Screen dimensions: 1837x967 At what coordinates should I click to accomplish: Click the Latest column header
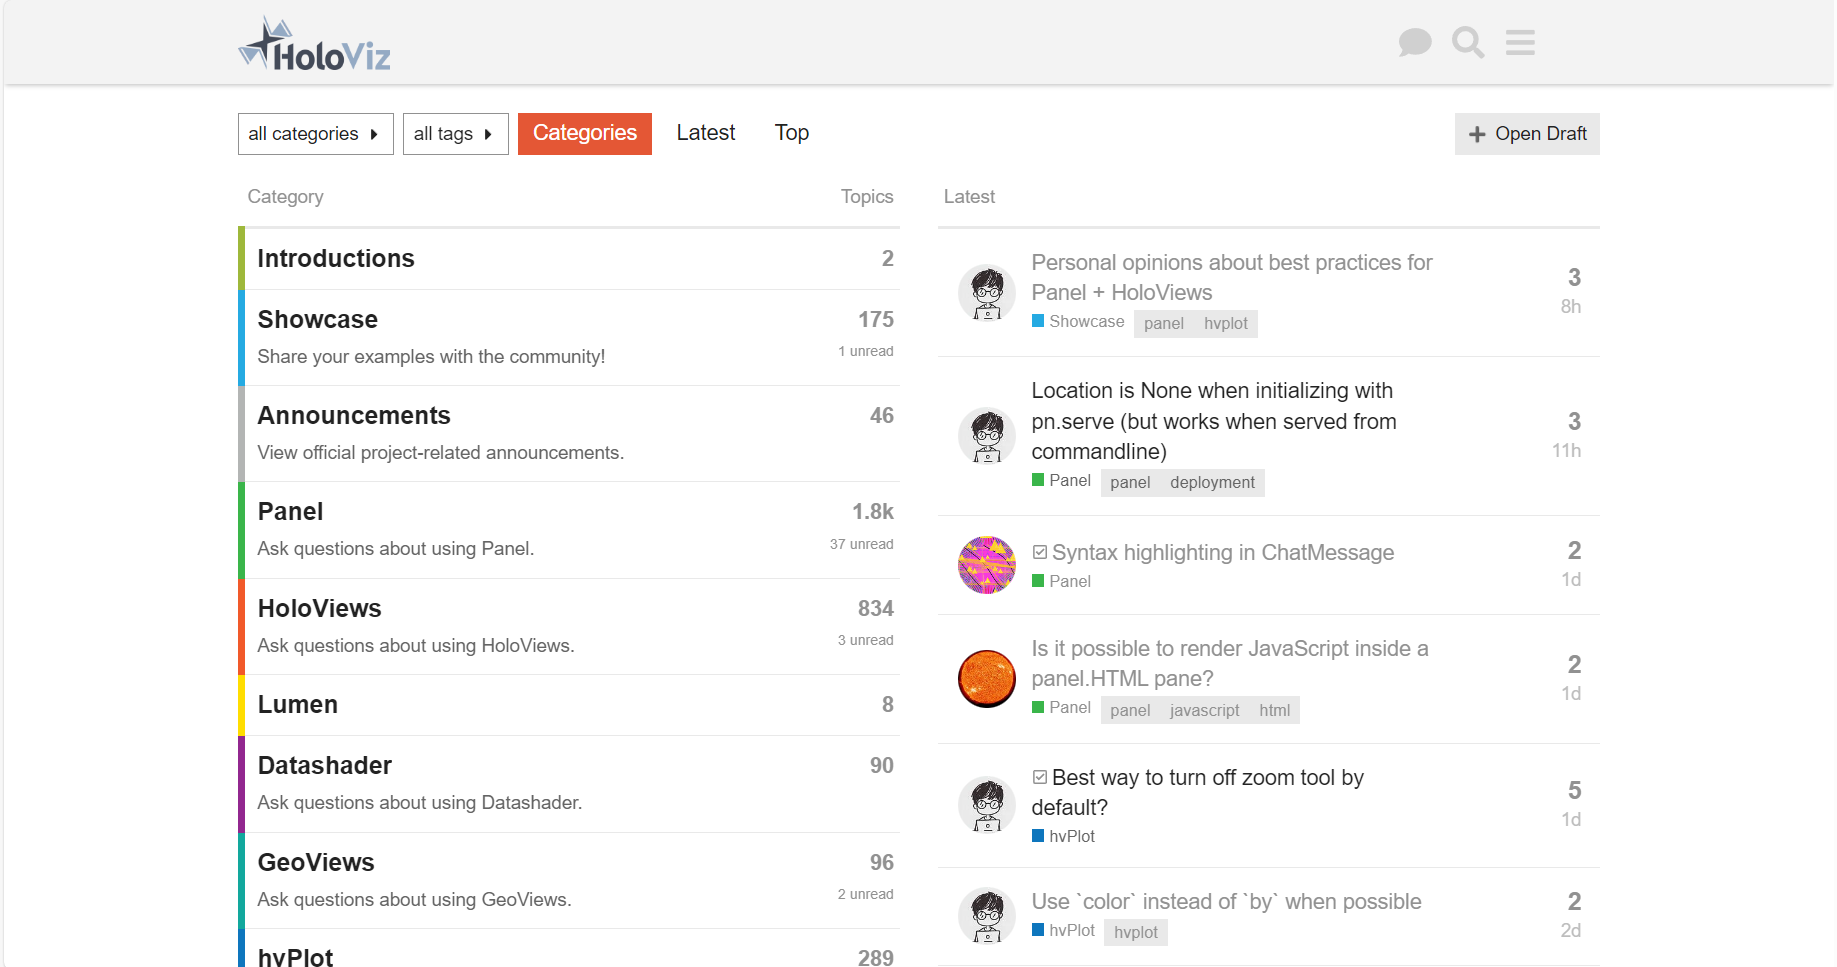pyautogui.click(x=968, y=196)
